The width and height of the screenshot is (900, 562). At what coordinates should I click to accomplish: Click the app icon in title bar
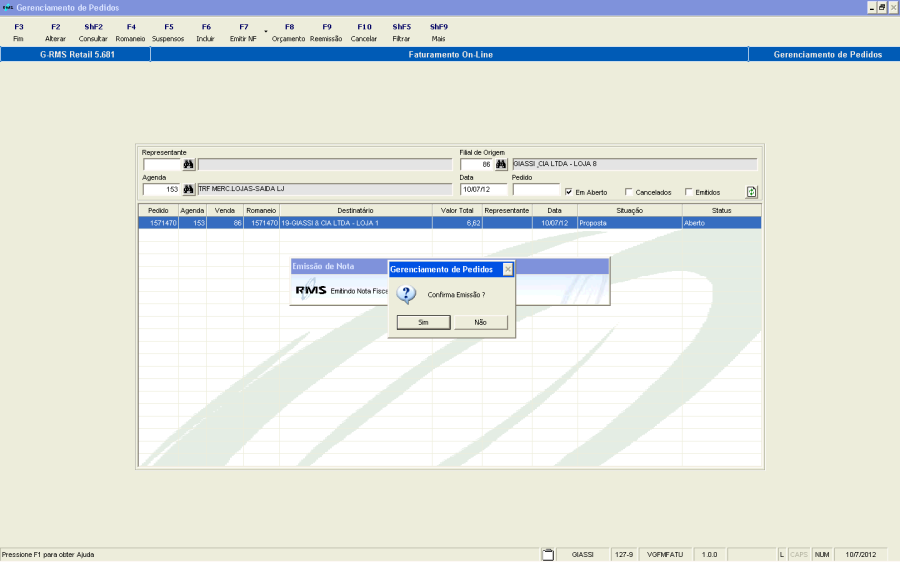[x=7, y=7]
